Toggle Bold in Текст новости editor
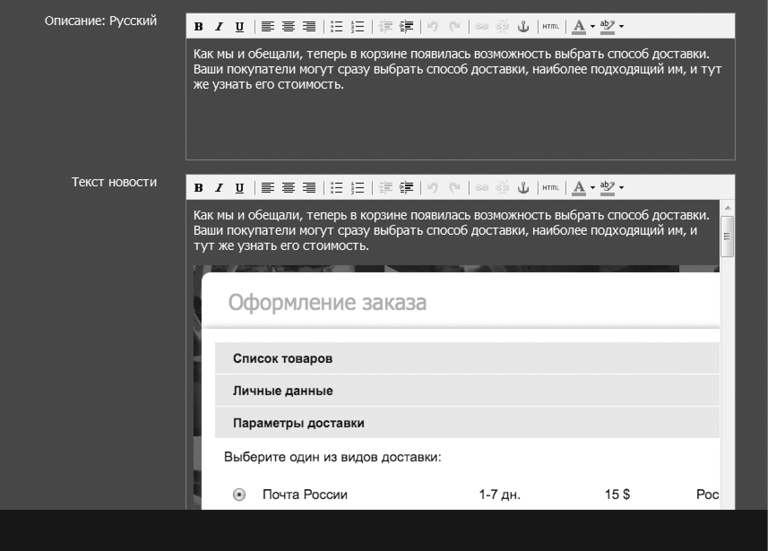Screen dimensions: 768x551 [198, 188]
